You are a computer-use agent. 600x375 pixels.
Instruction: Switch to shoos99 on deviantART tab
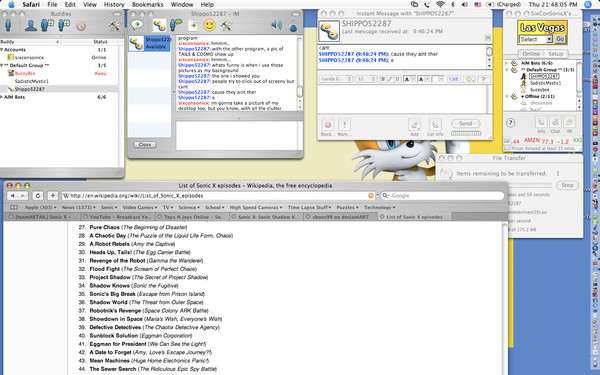click(341, 217)
